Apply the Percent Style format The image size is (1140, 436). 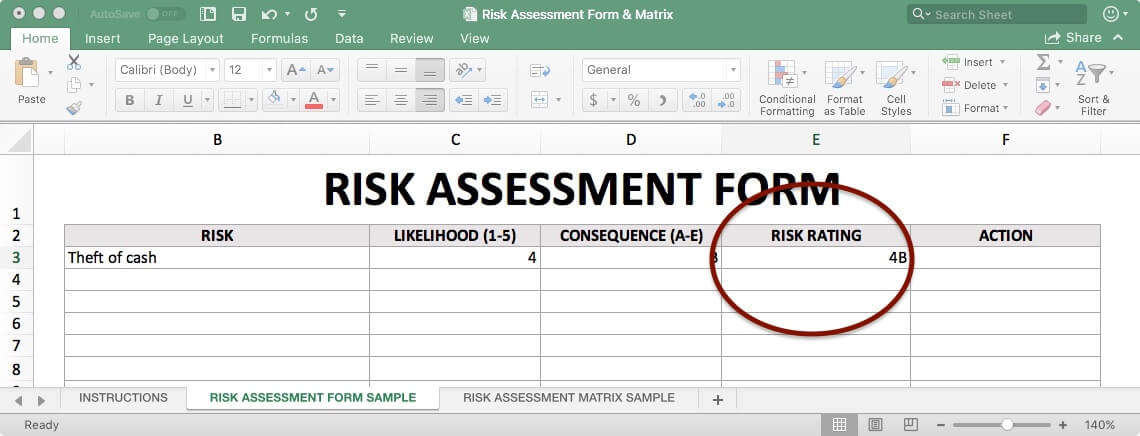tap(634, 100)
